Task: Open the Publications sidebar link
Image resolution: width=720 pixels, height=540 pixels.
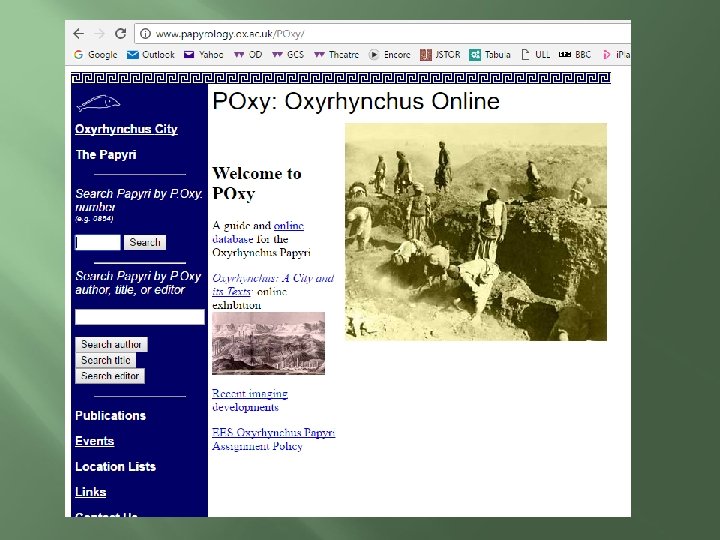Action: pyautogui.click(x=111, y=416)
